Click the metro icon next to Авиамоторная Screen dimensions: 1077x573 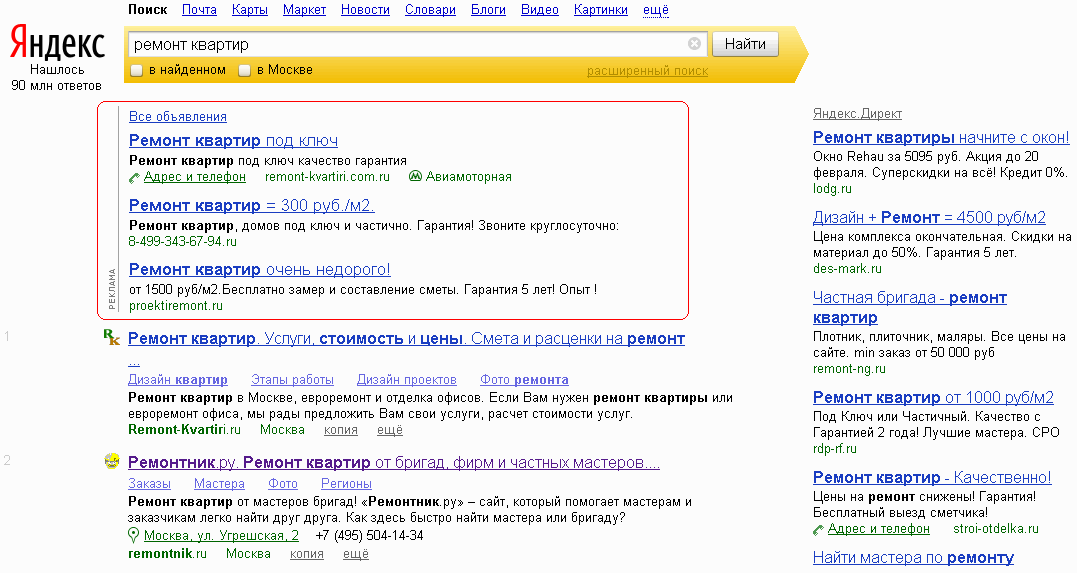pyautogui.click(x=415, y=177)
